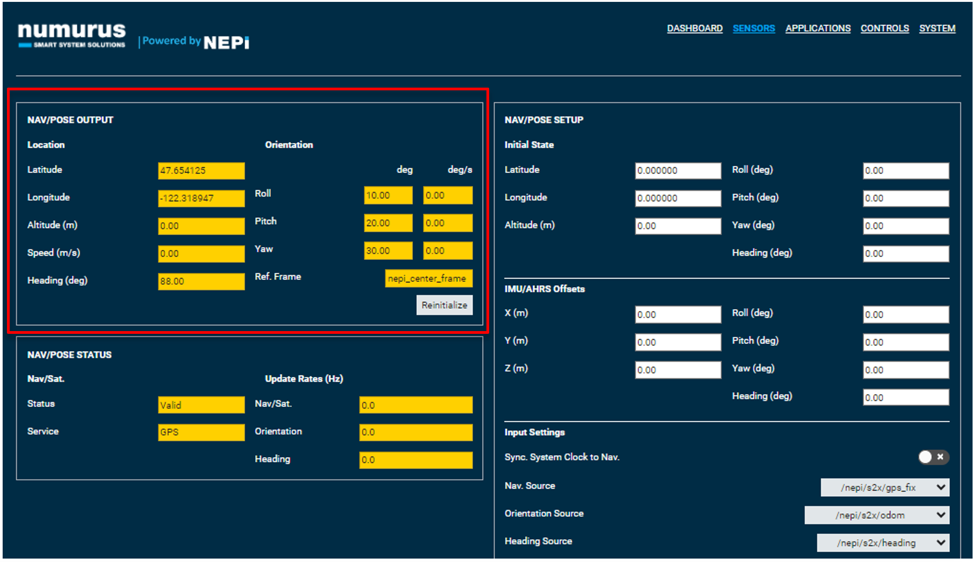Image resolution: width=976 pixels, height=562 pixels.
Task: Toggle Sync. System Clock to Nav. switch
Action: click(x=933, y=457)
